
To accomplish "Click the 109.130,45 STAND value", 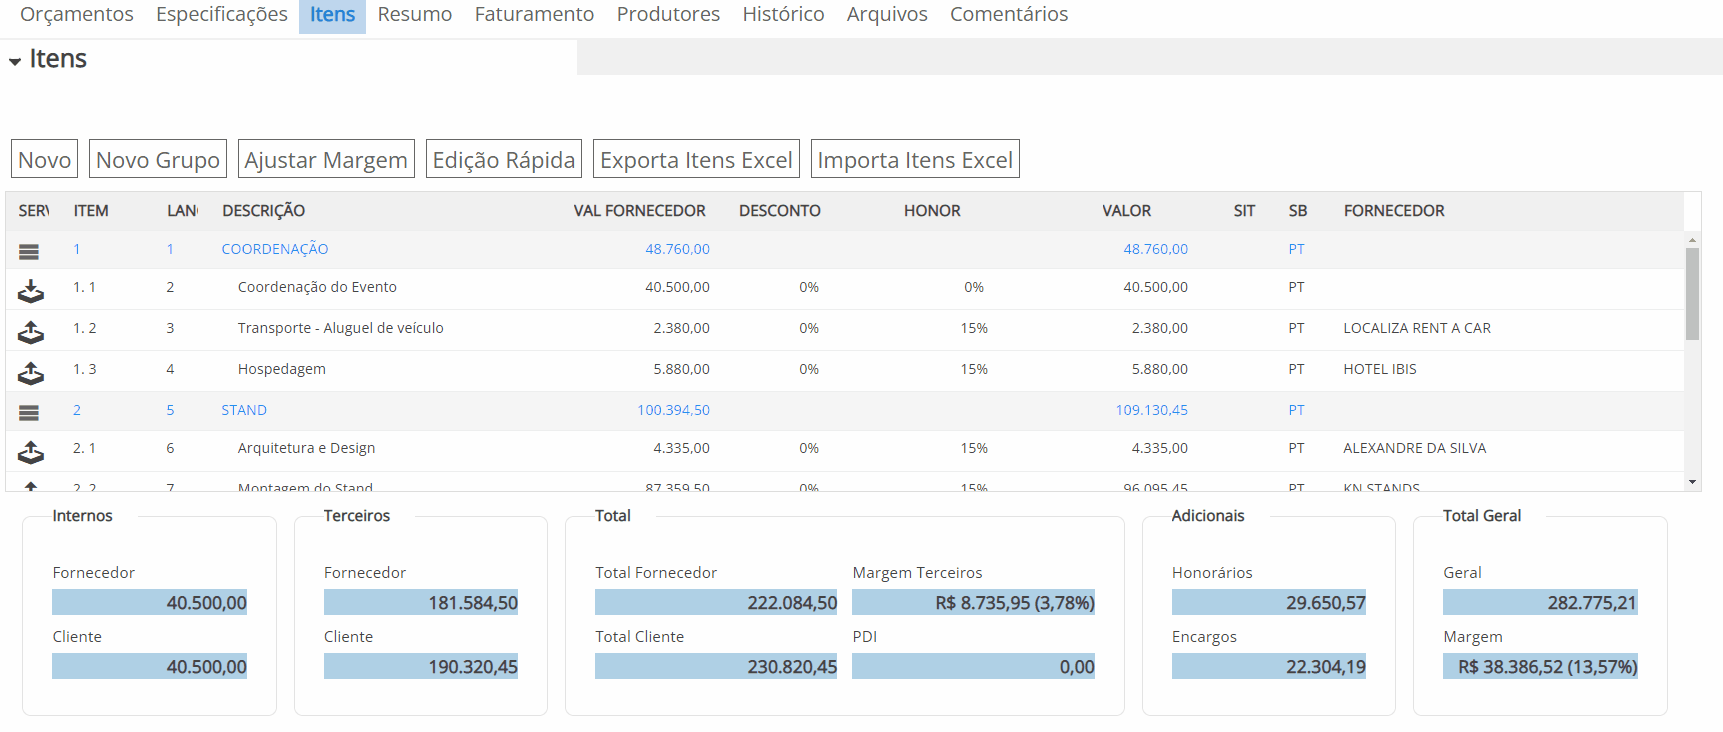I will 1152,410.
